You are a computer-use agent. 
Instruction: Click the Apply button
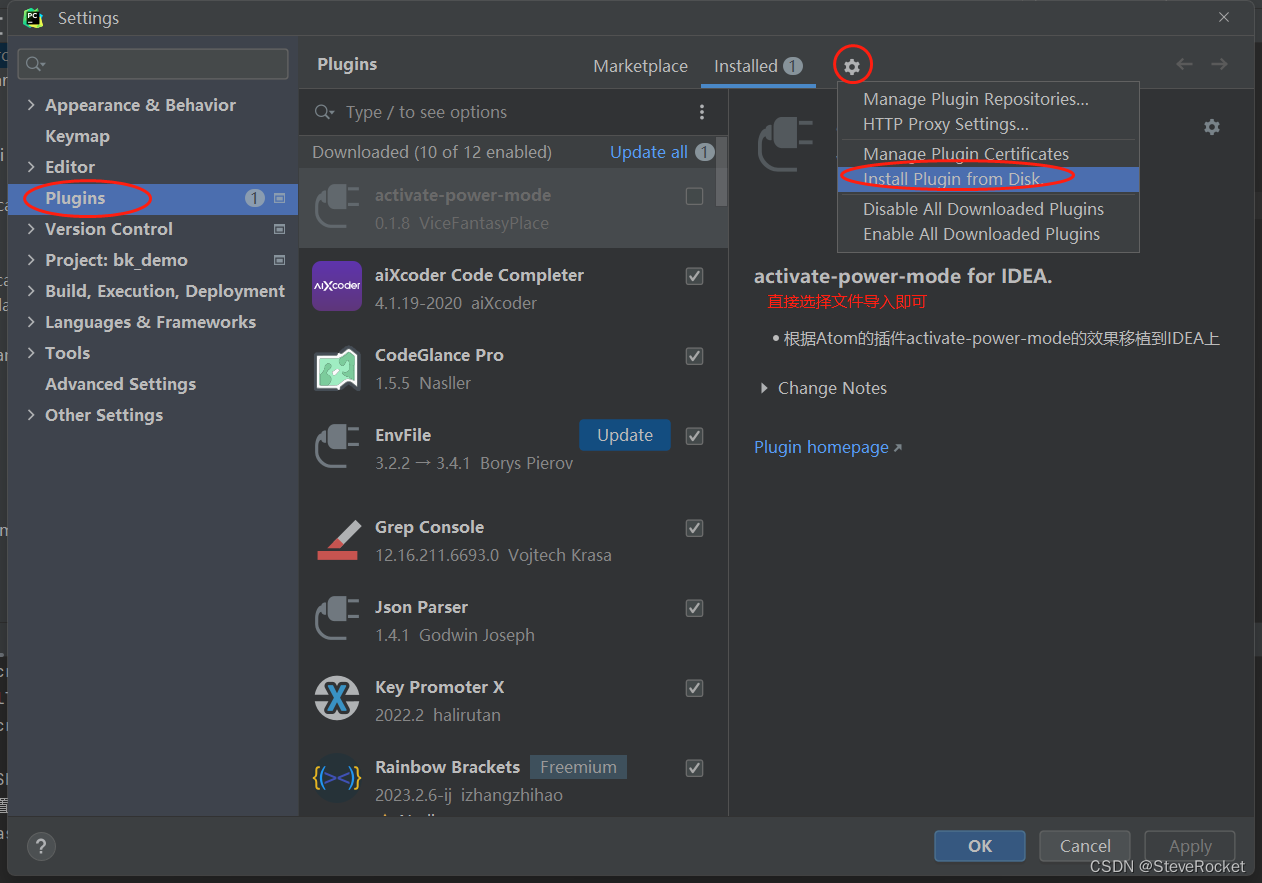click(1190, 846)
